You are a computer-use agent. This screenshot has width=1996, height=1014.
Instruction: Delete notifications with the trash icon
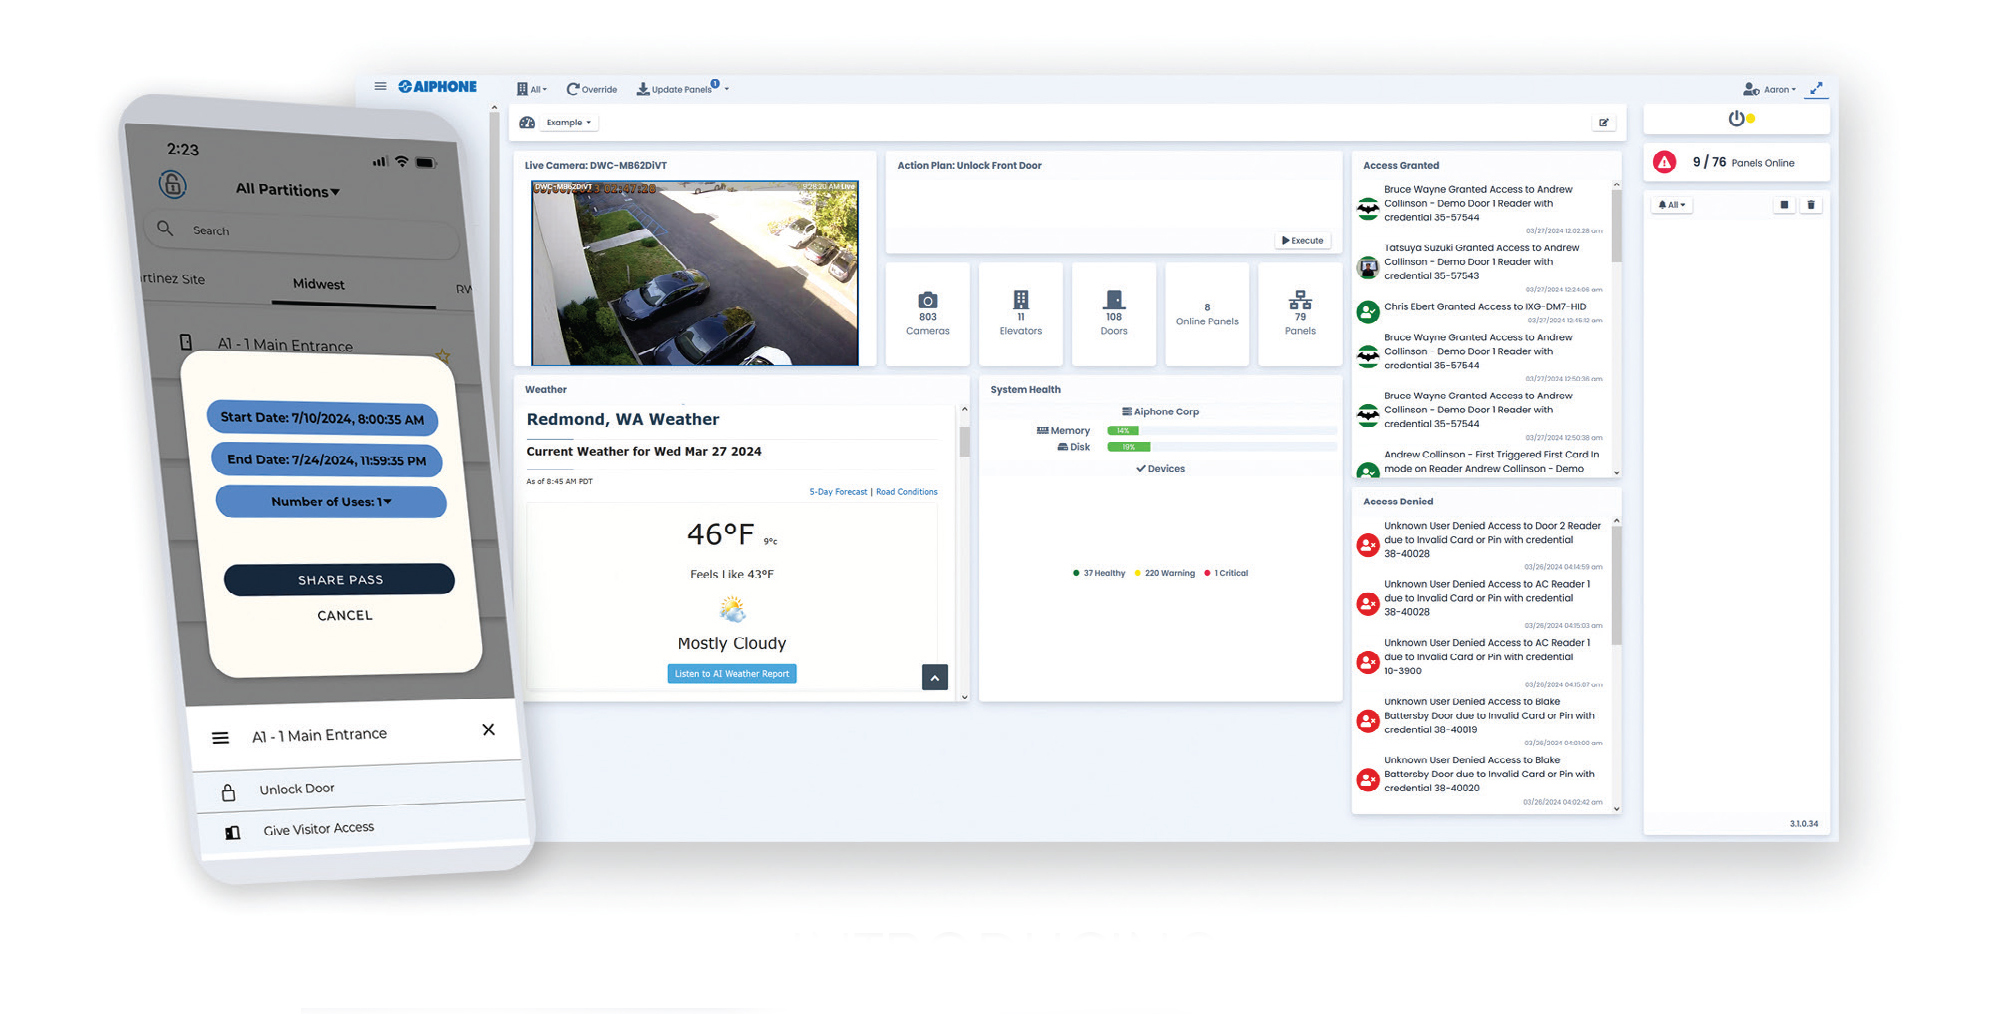pos(1811,205)
